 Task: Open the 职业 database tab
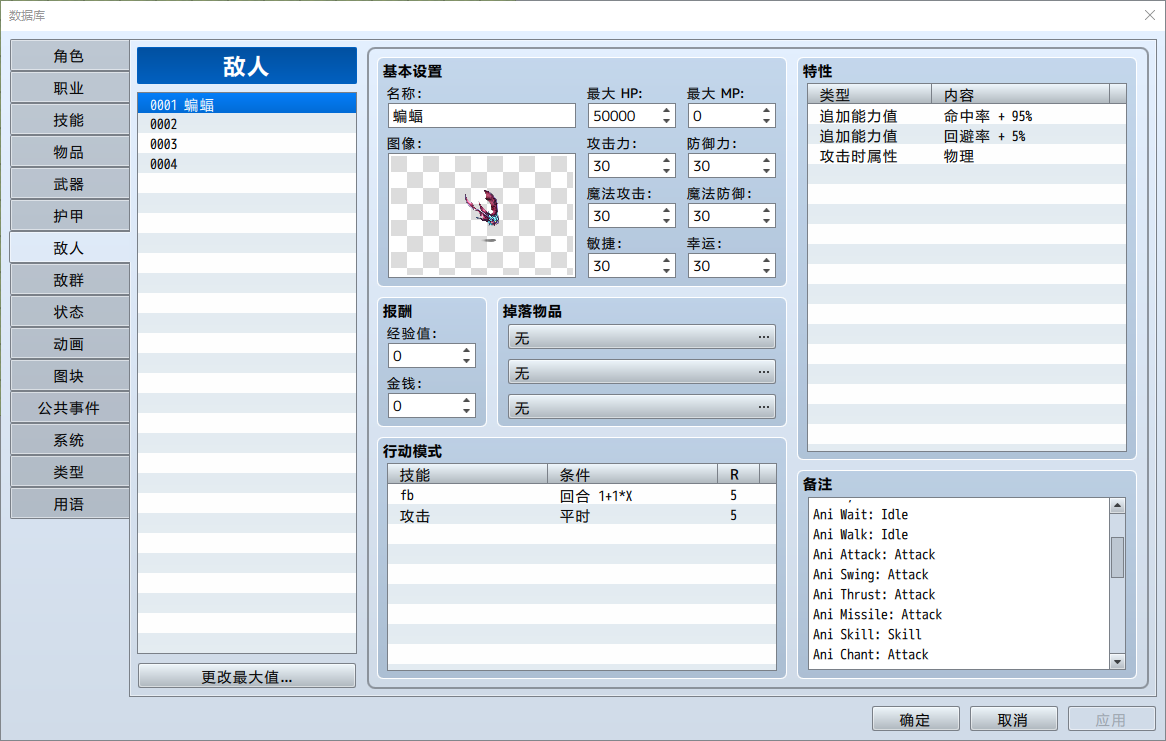69,88
